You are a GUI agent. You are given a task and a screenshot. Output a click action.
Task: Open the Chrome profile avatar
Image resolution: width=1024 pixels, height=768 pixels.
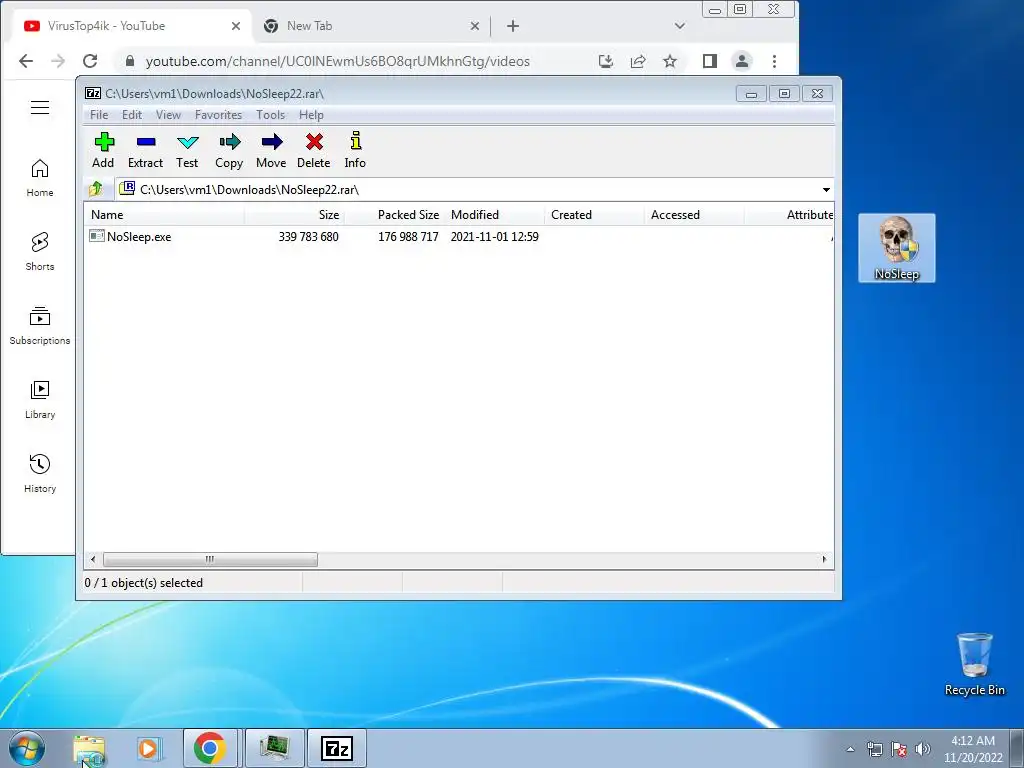(742, 61)
